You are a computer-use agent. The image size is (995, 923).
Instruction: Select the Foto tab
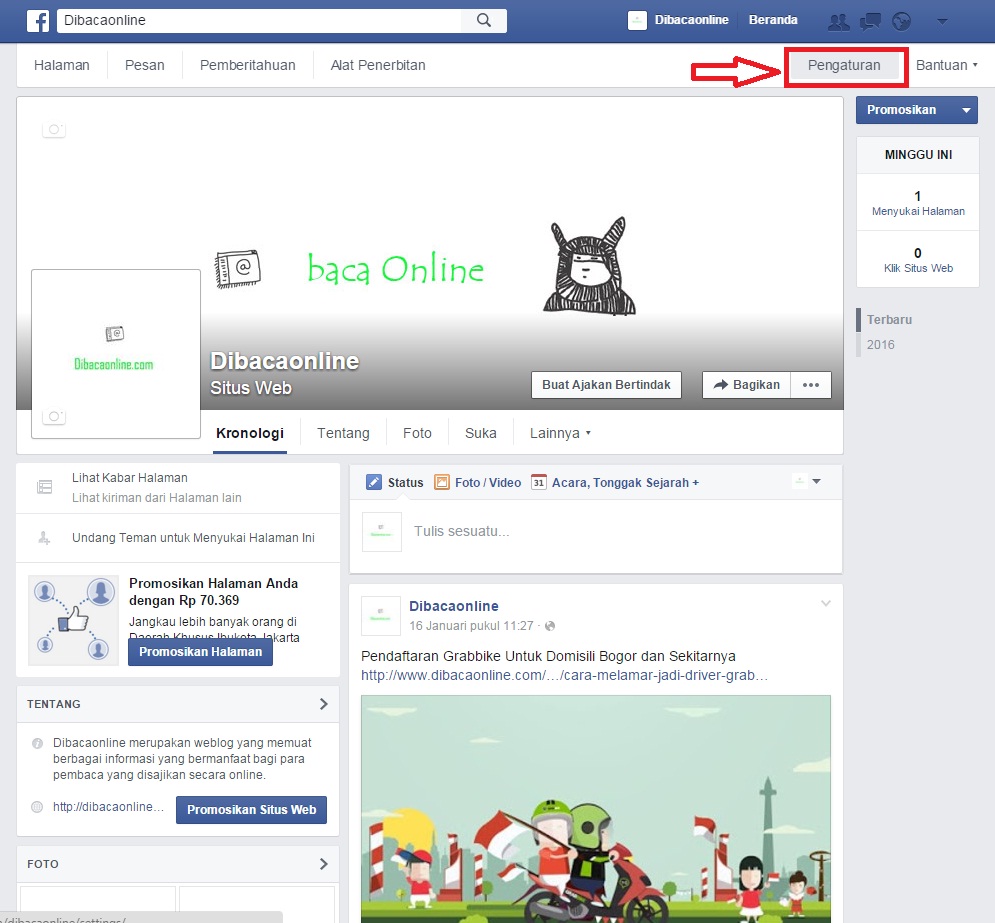click(x=417, y=433)
